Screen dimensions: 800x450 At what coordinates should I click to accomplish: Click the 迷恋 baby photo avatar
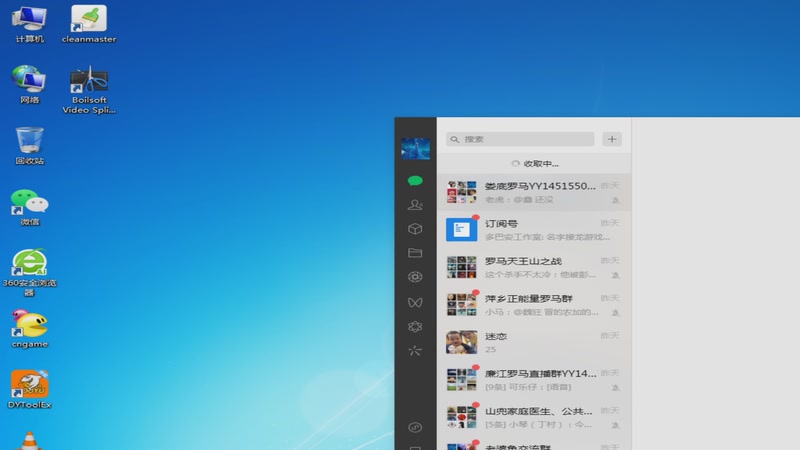coord(461,342)
